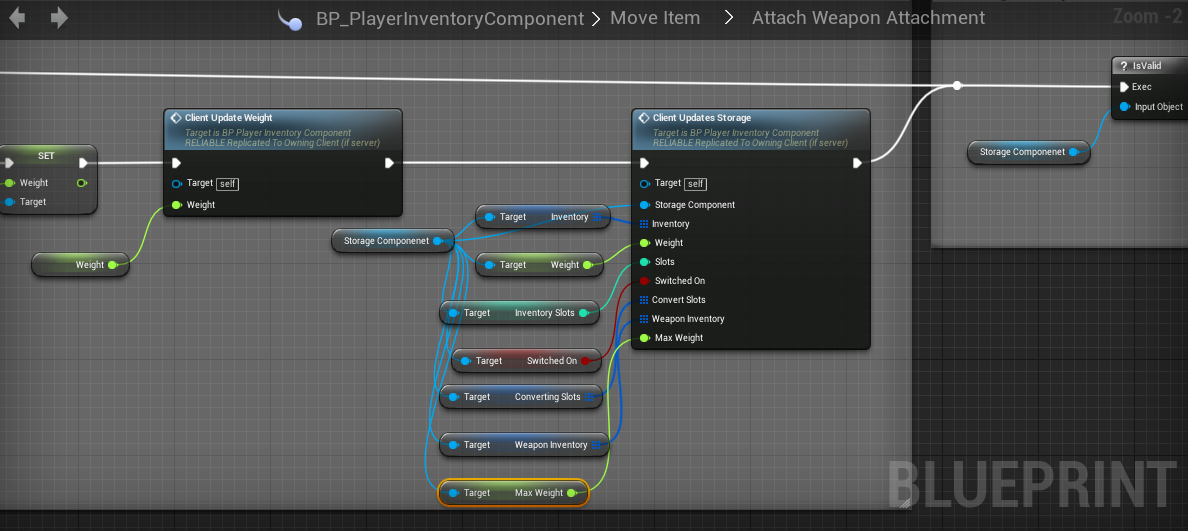1188x531 pixels.
Task: Click the red Switched On boolean pin
Action: click(x=644, y=281)
